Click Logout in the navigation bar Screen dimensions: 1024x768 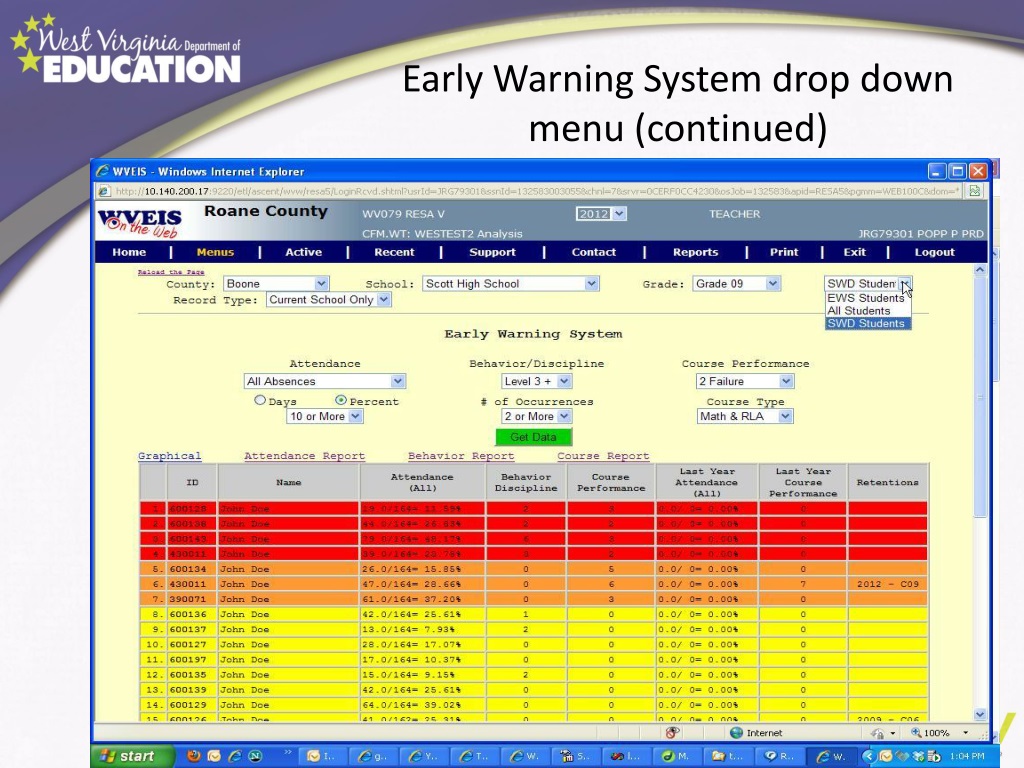pos(935,252)
